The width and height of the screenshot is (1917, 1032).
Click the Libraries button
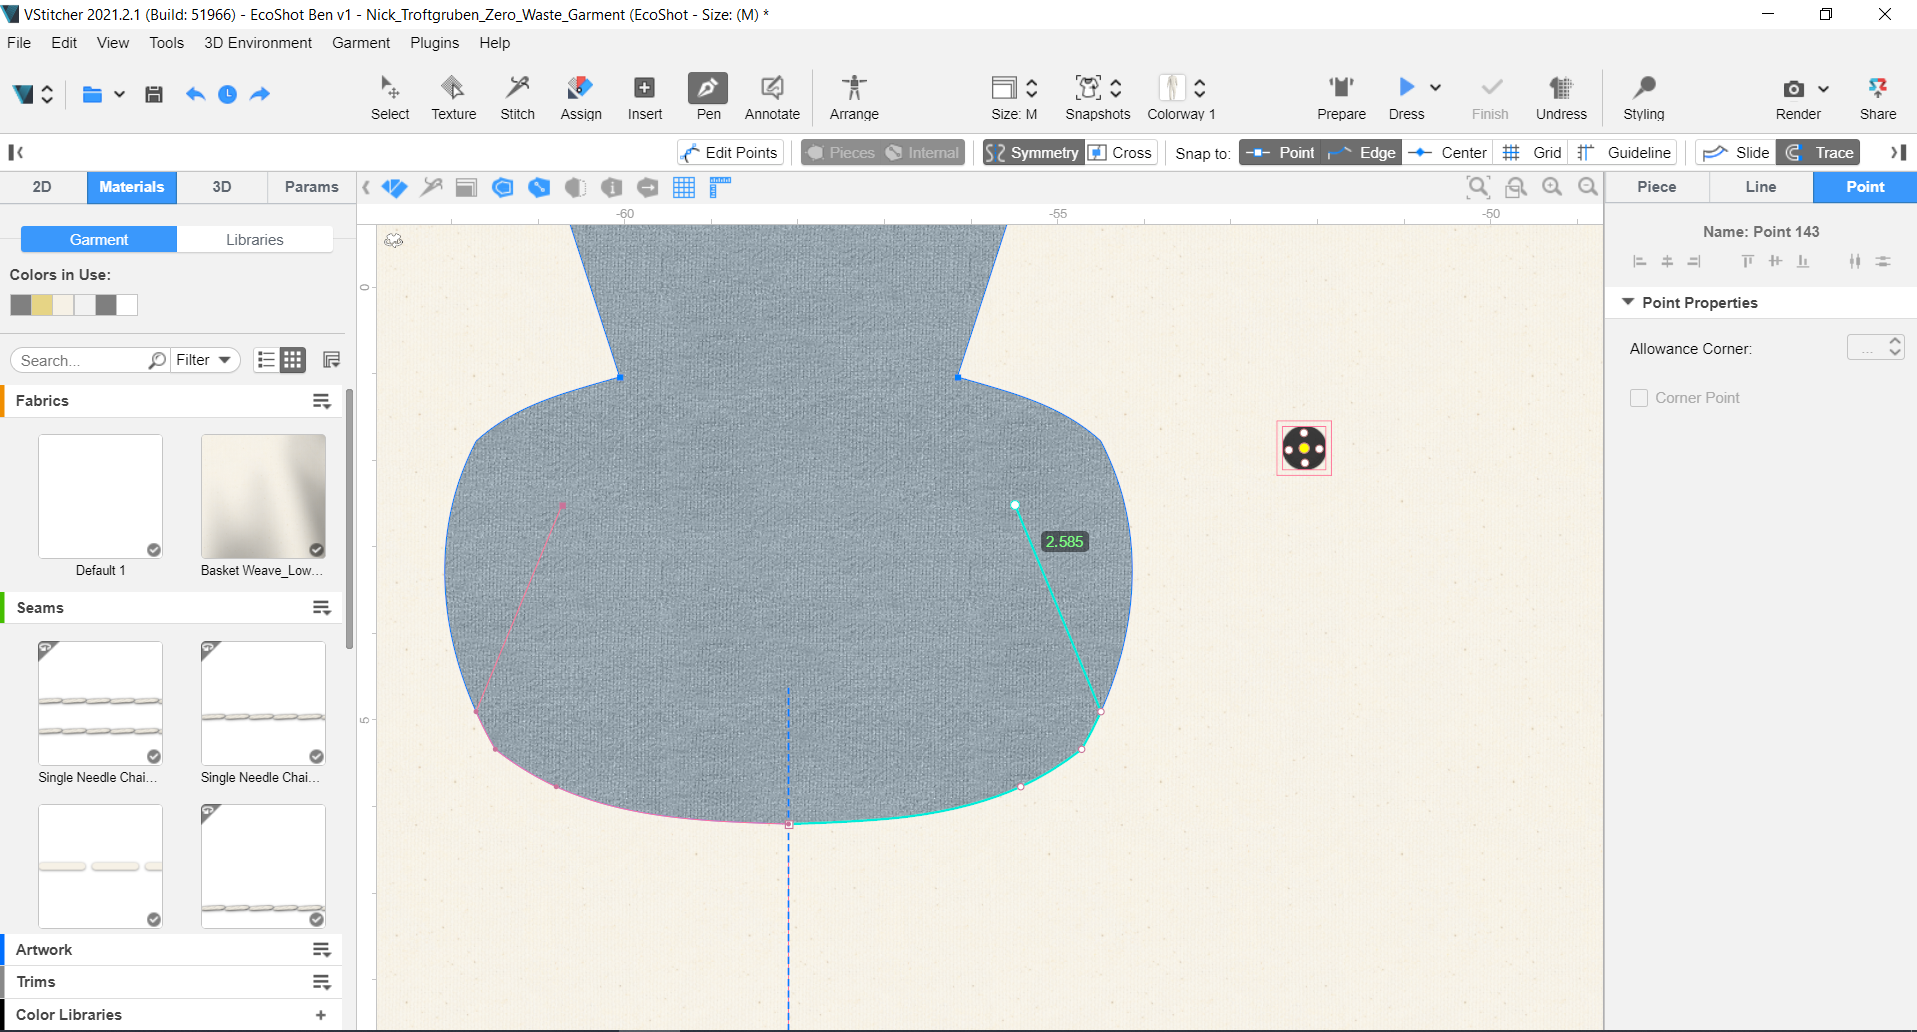[254, 240]
